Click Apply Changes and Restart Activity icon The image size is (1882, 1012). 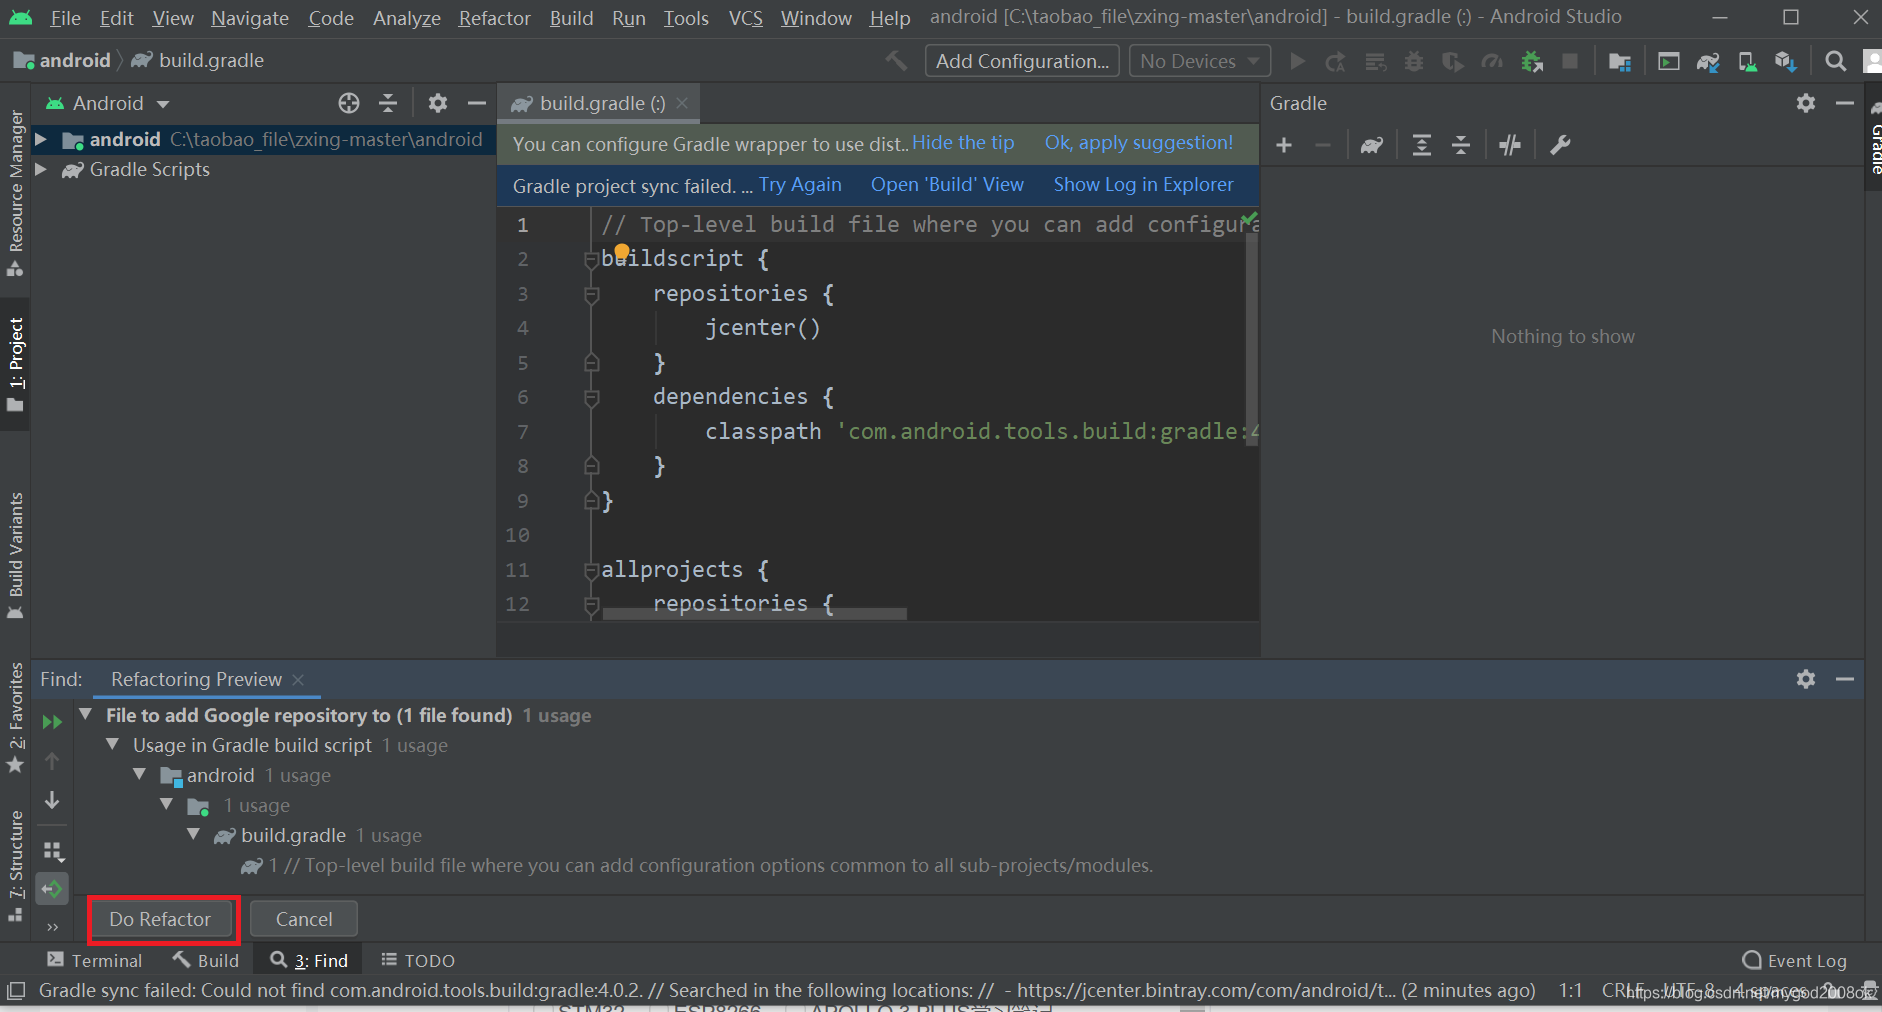pos(1336,61)
